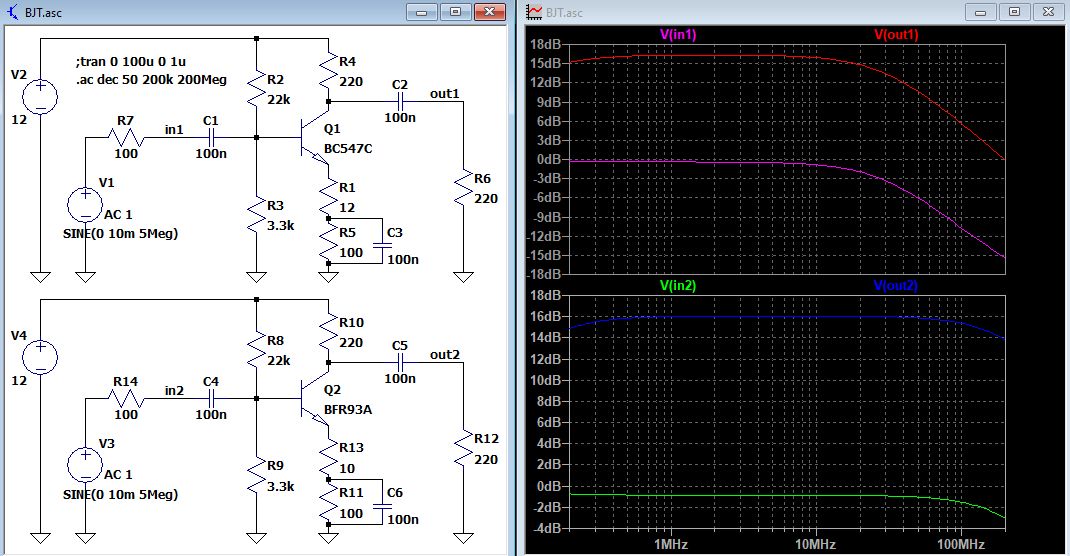Click the 1MHz frequency axis label
This screenshot has height=556, width=1070.
671,544
